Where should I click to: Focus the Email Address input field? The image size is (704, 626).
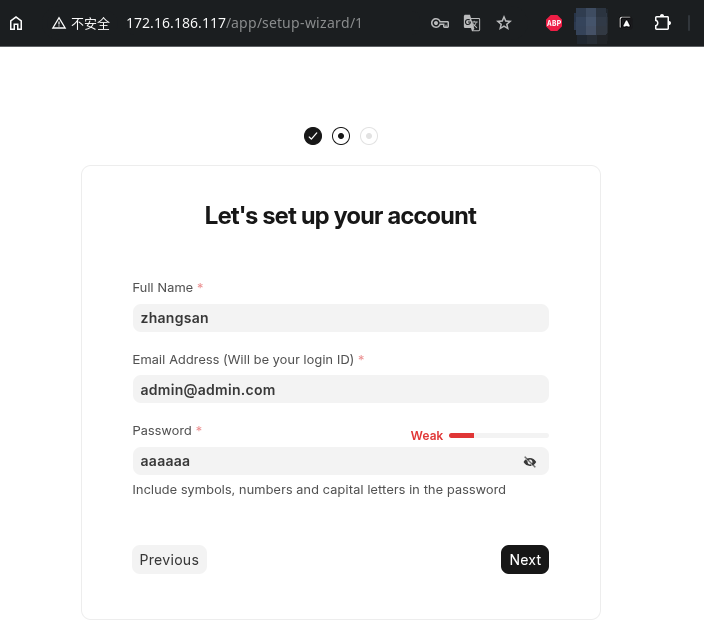click(340, 389)
